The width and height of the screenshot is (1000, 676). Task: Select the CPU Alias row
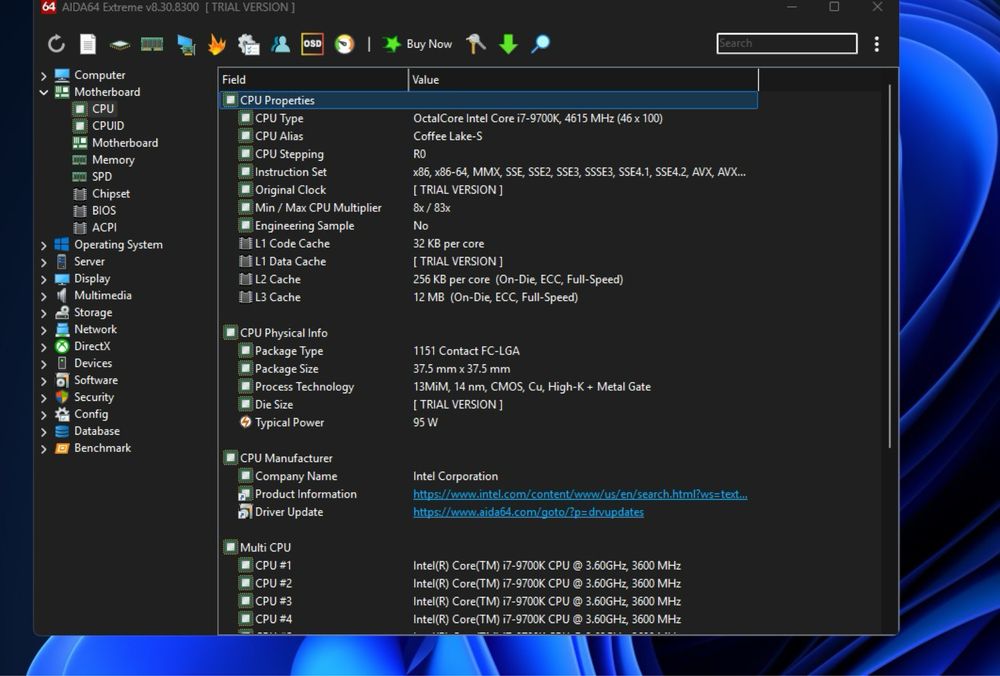(489, 136)
